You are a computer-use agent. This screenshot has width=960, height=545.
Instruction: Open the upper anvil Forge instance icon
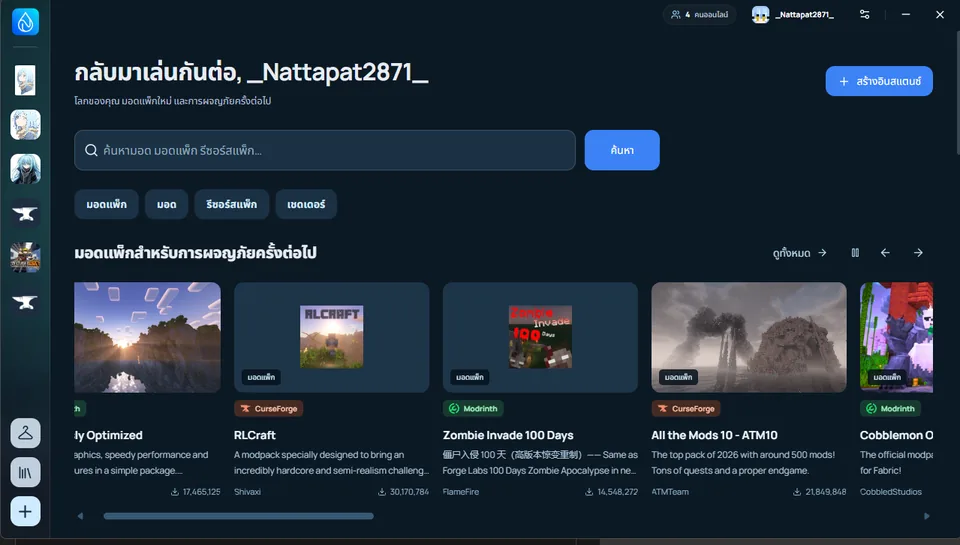[25, 214]
